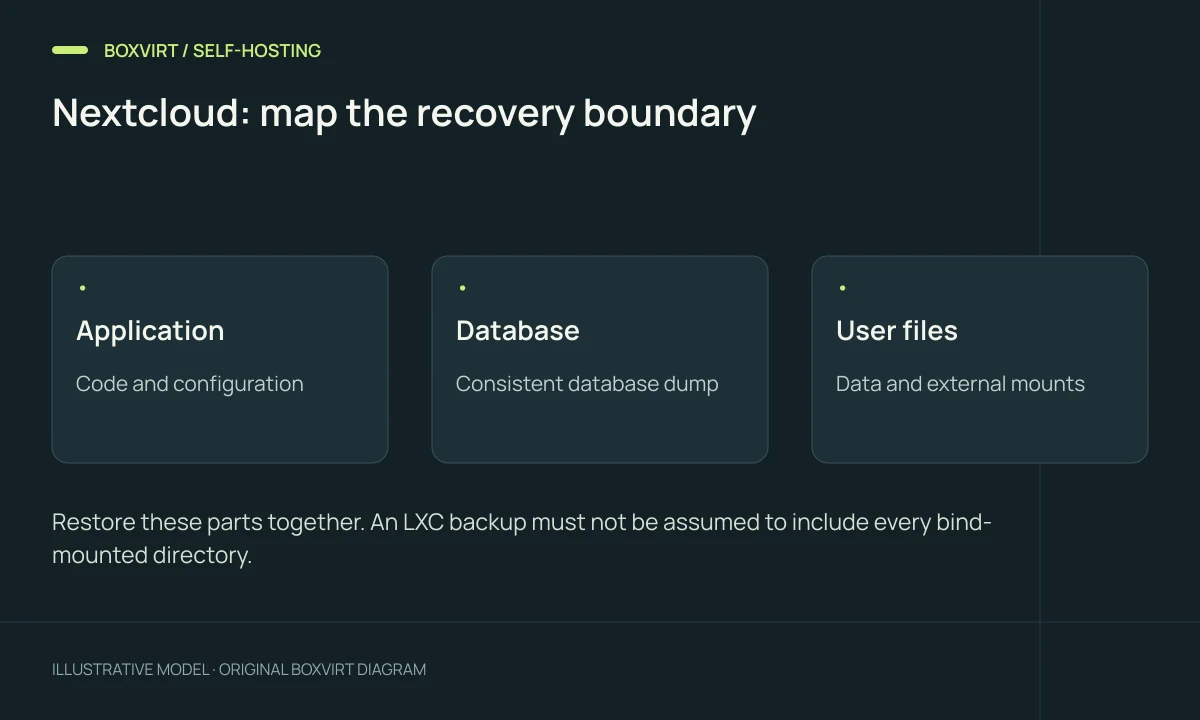Click the BOXVIRT / SELF-HOSTING header label
This screenshot has height=720, width=1200.
tap(212, 50)
